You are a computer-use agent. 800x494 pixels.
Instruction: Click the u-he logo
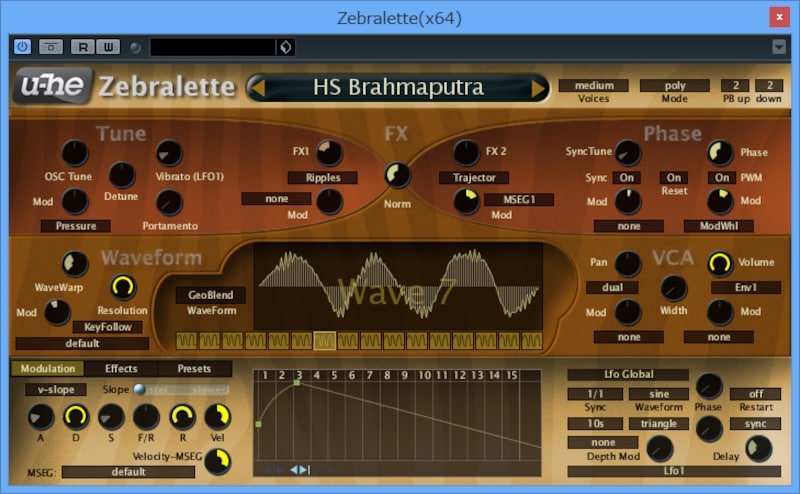tap(52, 87)
